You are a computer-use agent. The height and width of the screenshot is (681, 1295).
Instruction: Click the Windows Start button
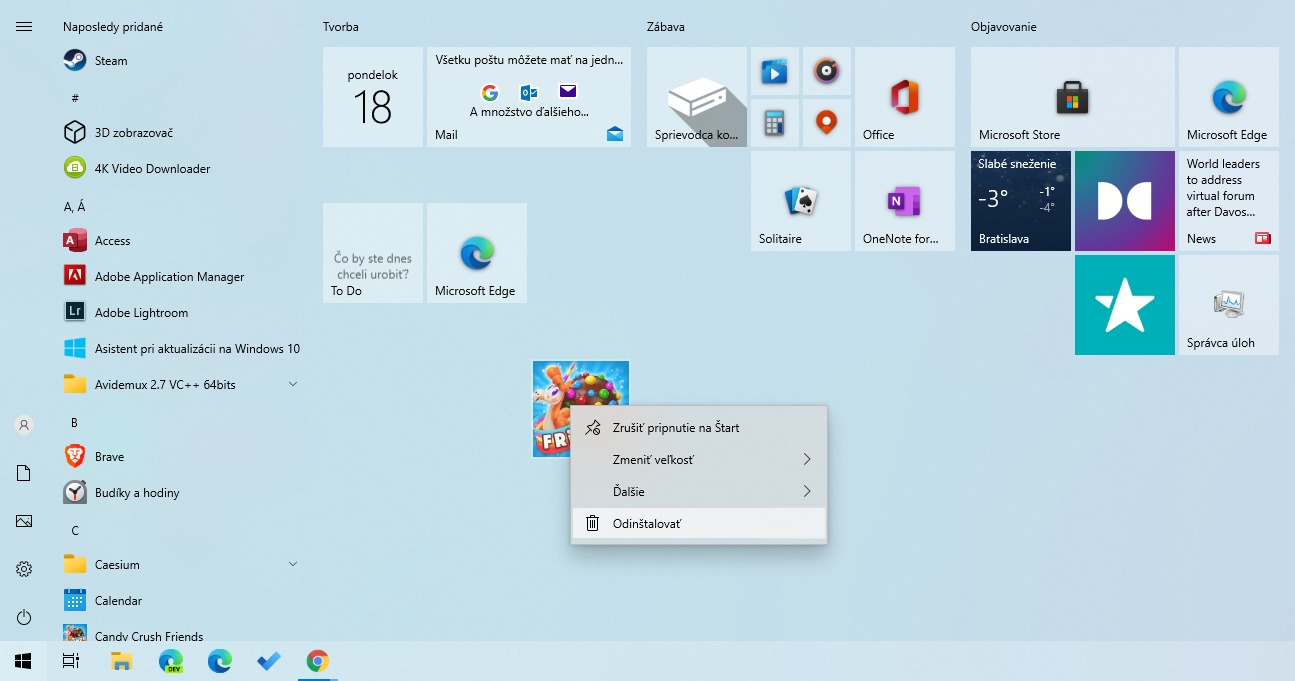pos(23,661)
